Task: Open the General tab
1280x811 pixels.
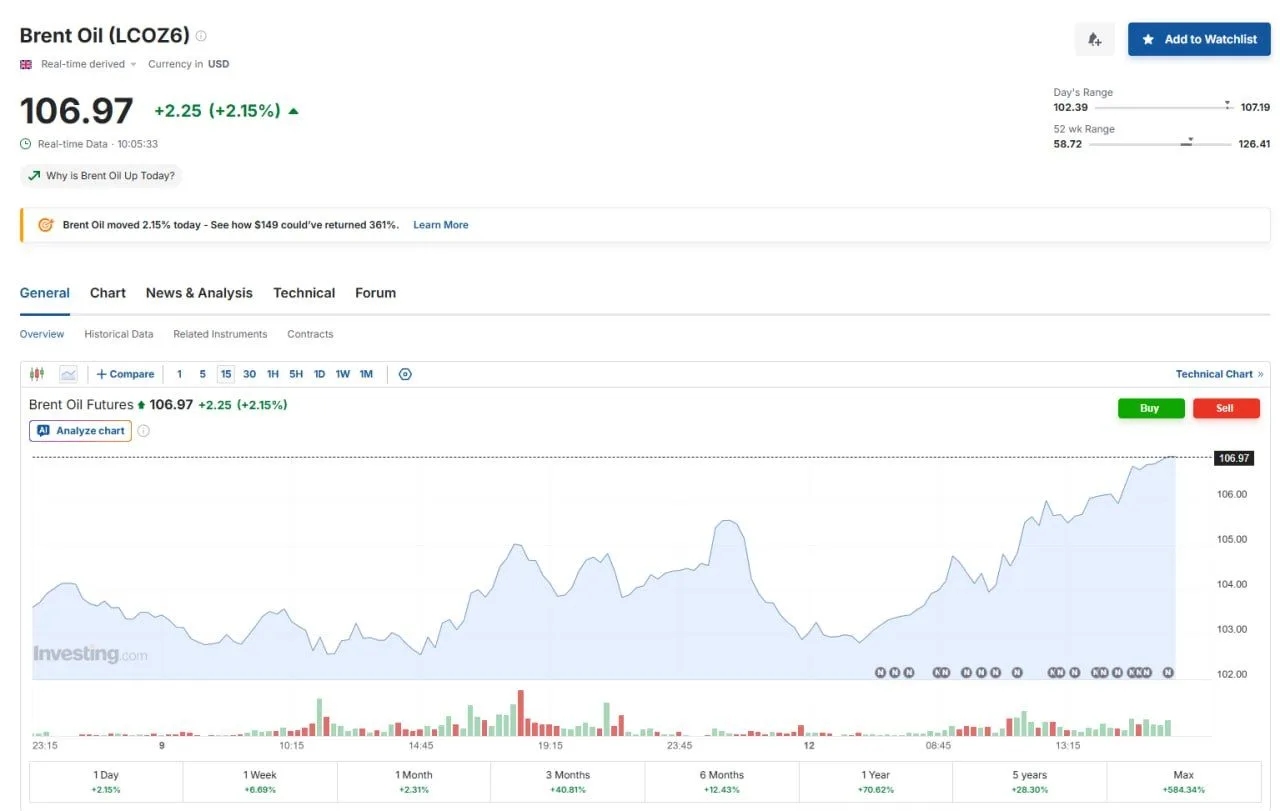Action: (x=45, y=293)
